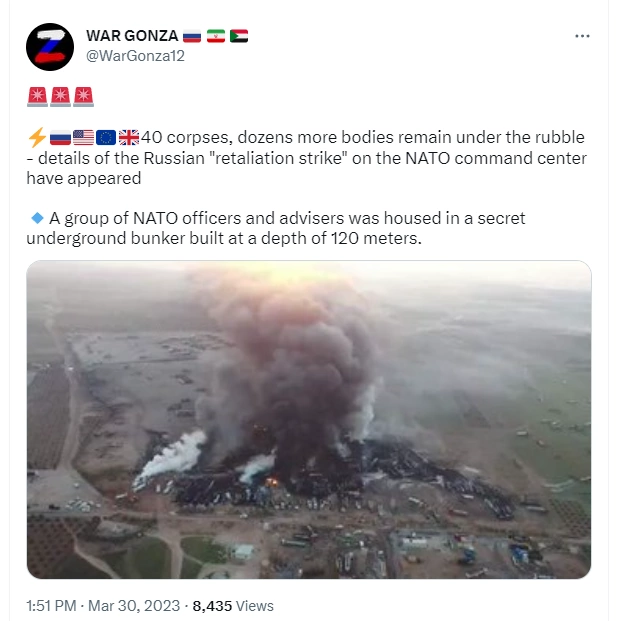The height and width of the screenshot is (621, 628).
Task: Open WAR GONZA profile avatar
Action: click(x=50, y=47)
